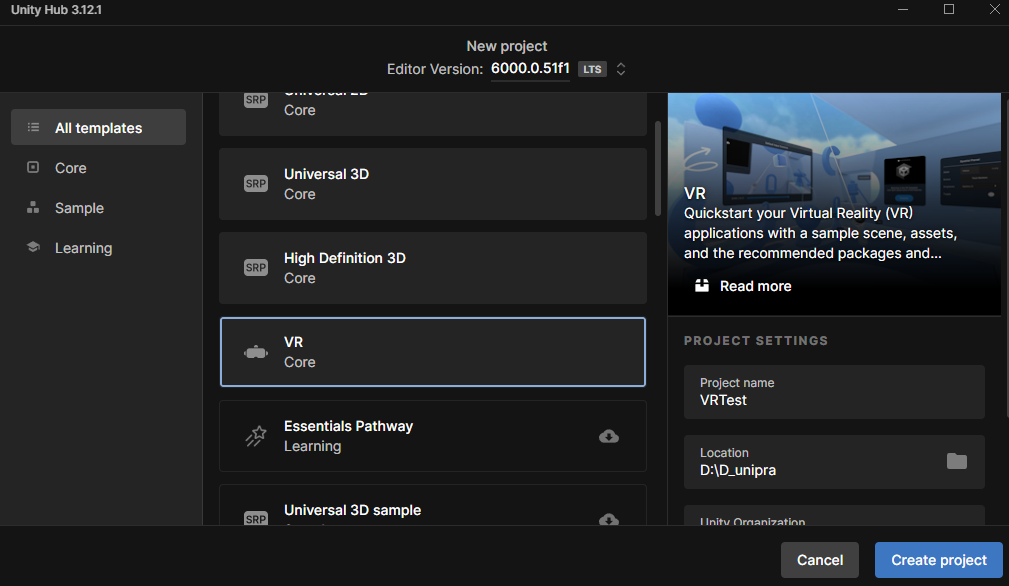Minimize the Unity Hub window
Image resolution: width=1009 pixels, height=586 pixels.
click(903, 10)
